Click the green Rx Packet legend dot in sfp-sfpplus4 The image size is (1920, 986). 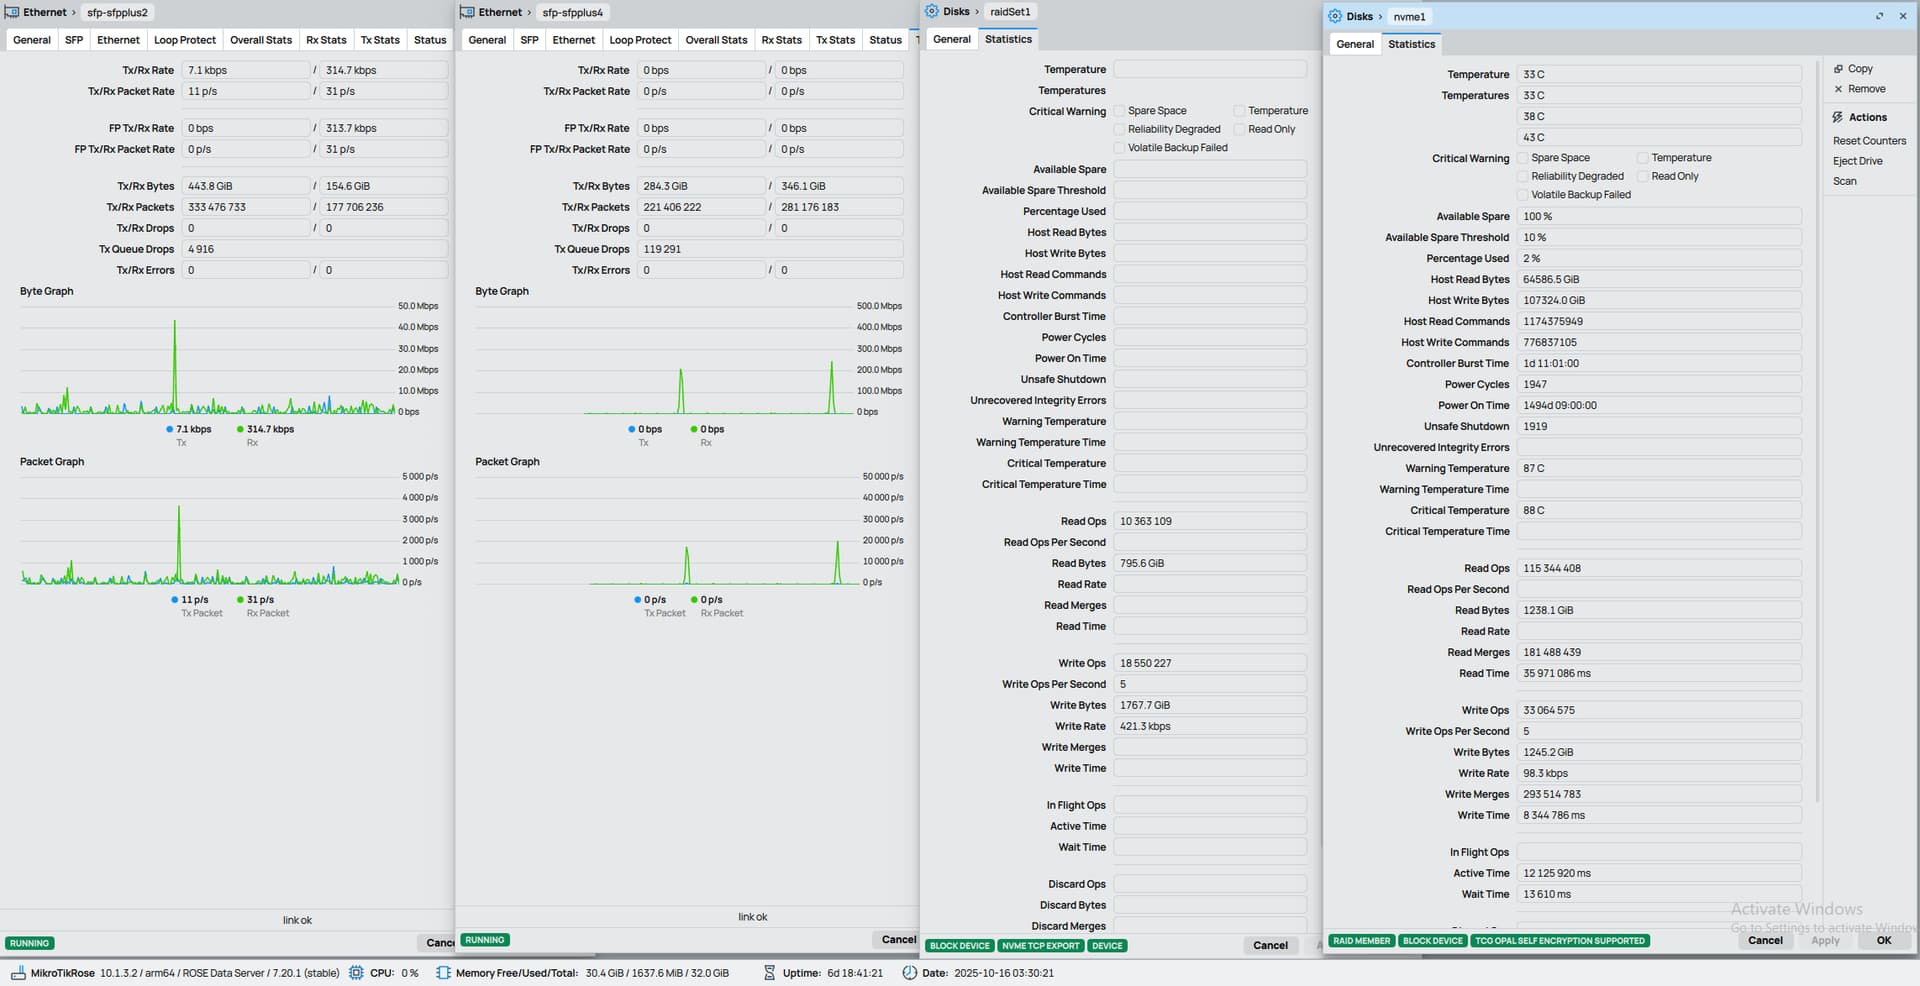click(694, 600)
